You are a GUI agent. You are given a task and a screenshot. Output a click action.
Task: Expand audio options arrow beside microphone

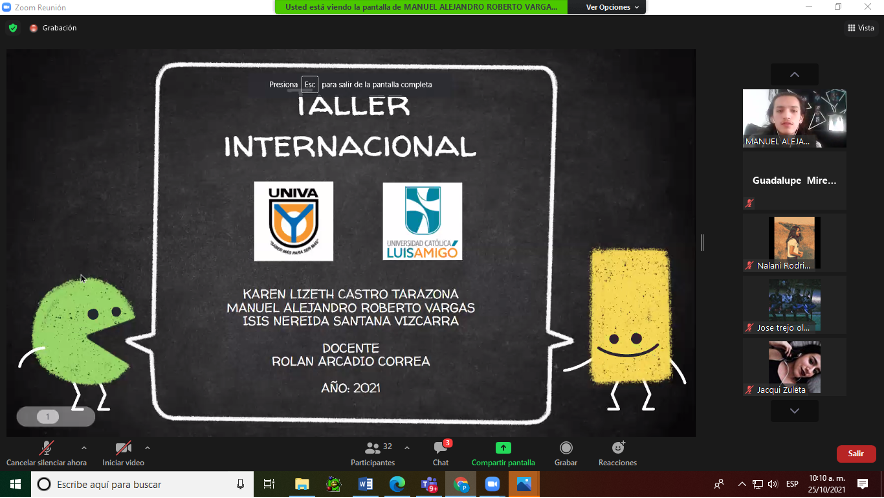coord(84,448)
